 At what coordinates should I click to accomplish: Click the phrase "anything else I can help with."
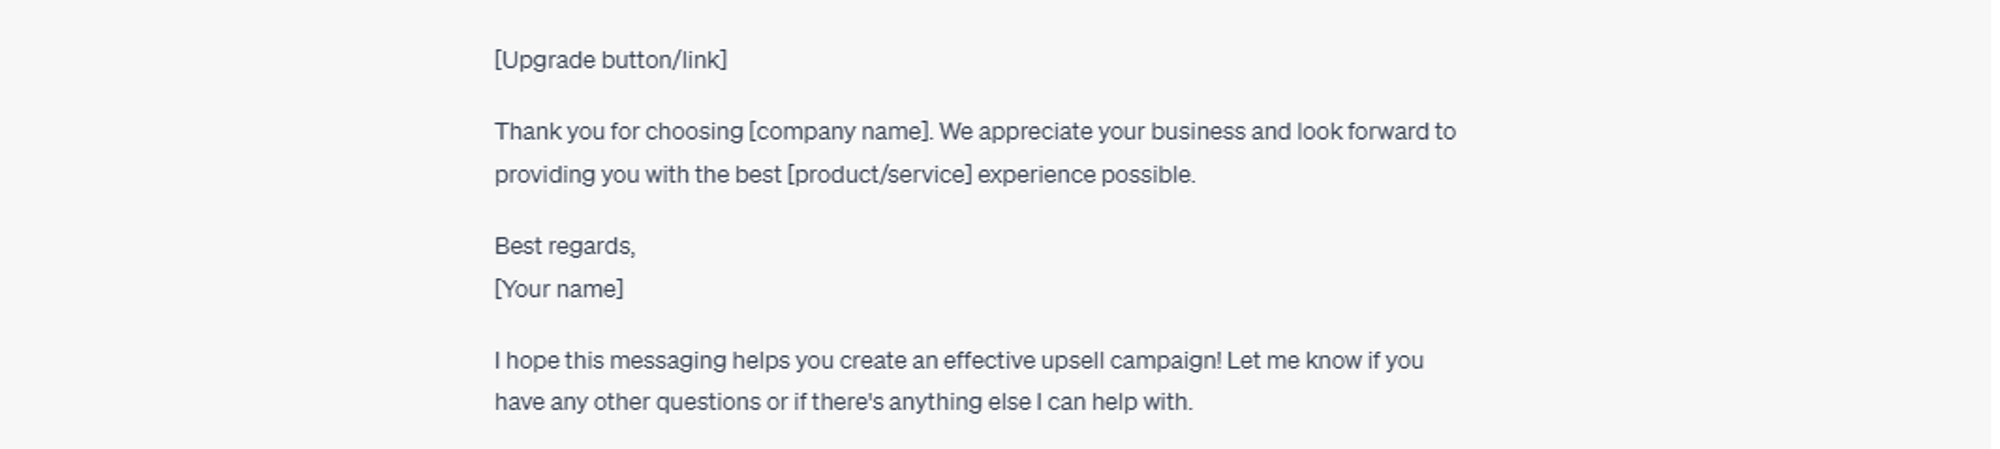click(x=1040, y=402)
